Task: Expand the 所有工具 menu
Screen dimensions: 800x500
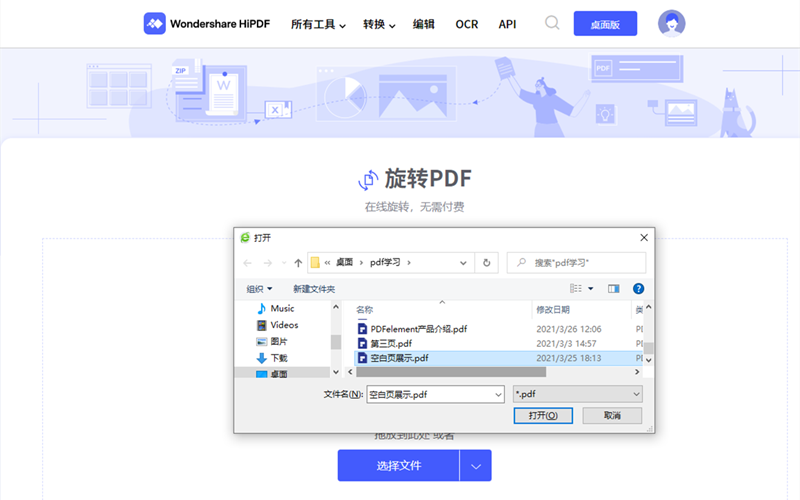Action: pyautogui.click(x=318, y=24)
